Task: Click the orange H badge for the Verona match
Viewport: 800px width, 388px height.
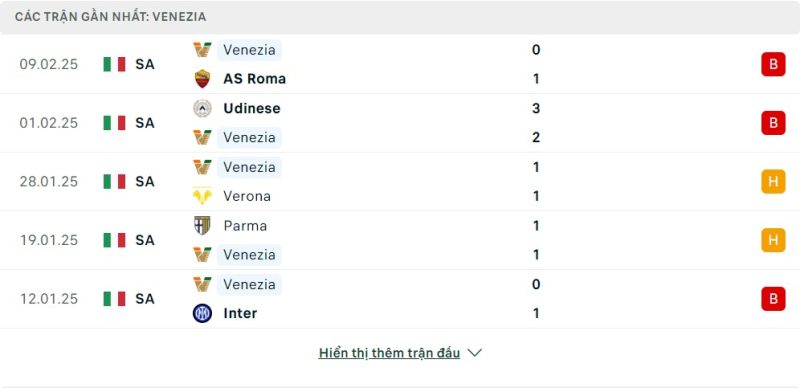Action: (x=773, y=182)
